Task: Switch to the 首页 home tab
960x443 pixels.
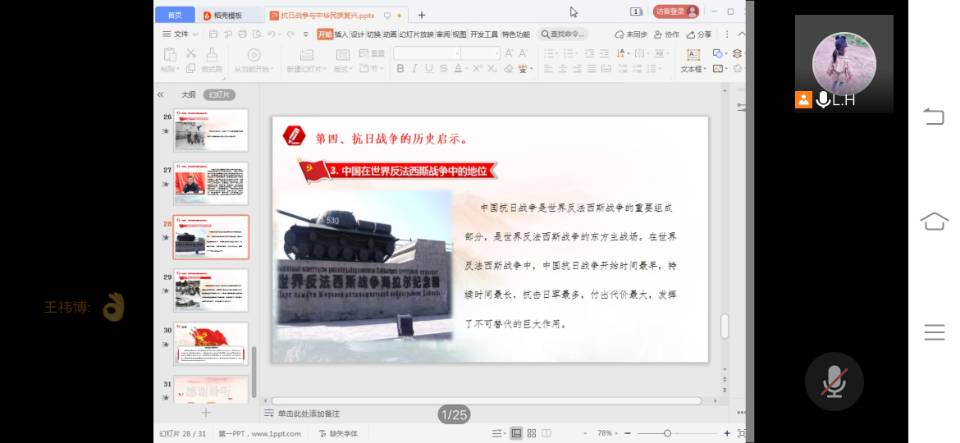Action: click(174, 15)
